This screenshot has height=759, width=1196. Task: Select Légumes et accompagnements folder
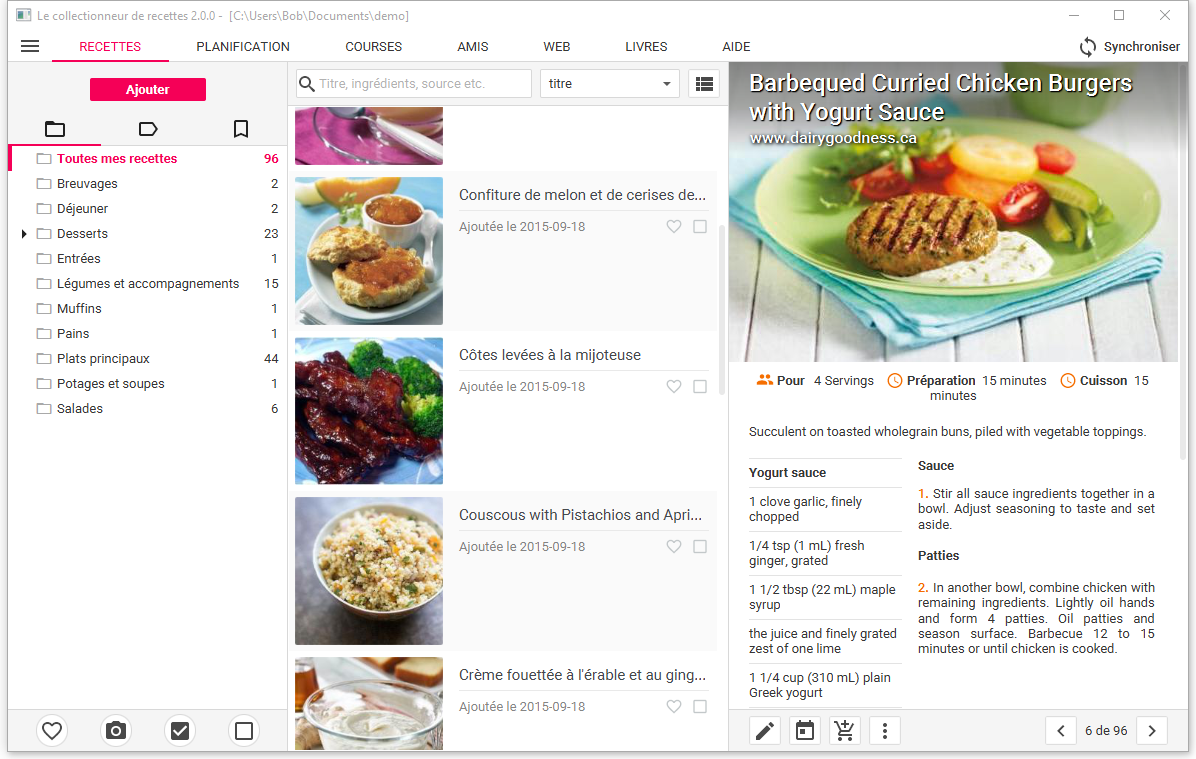(x=146, y=284)
